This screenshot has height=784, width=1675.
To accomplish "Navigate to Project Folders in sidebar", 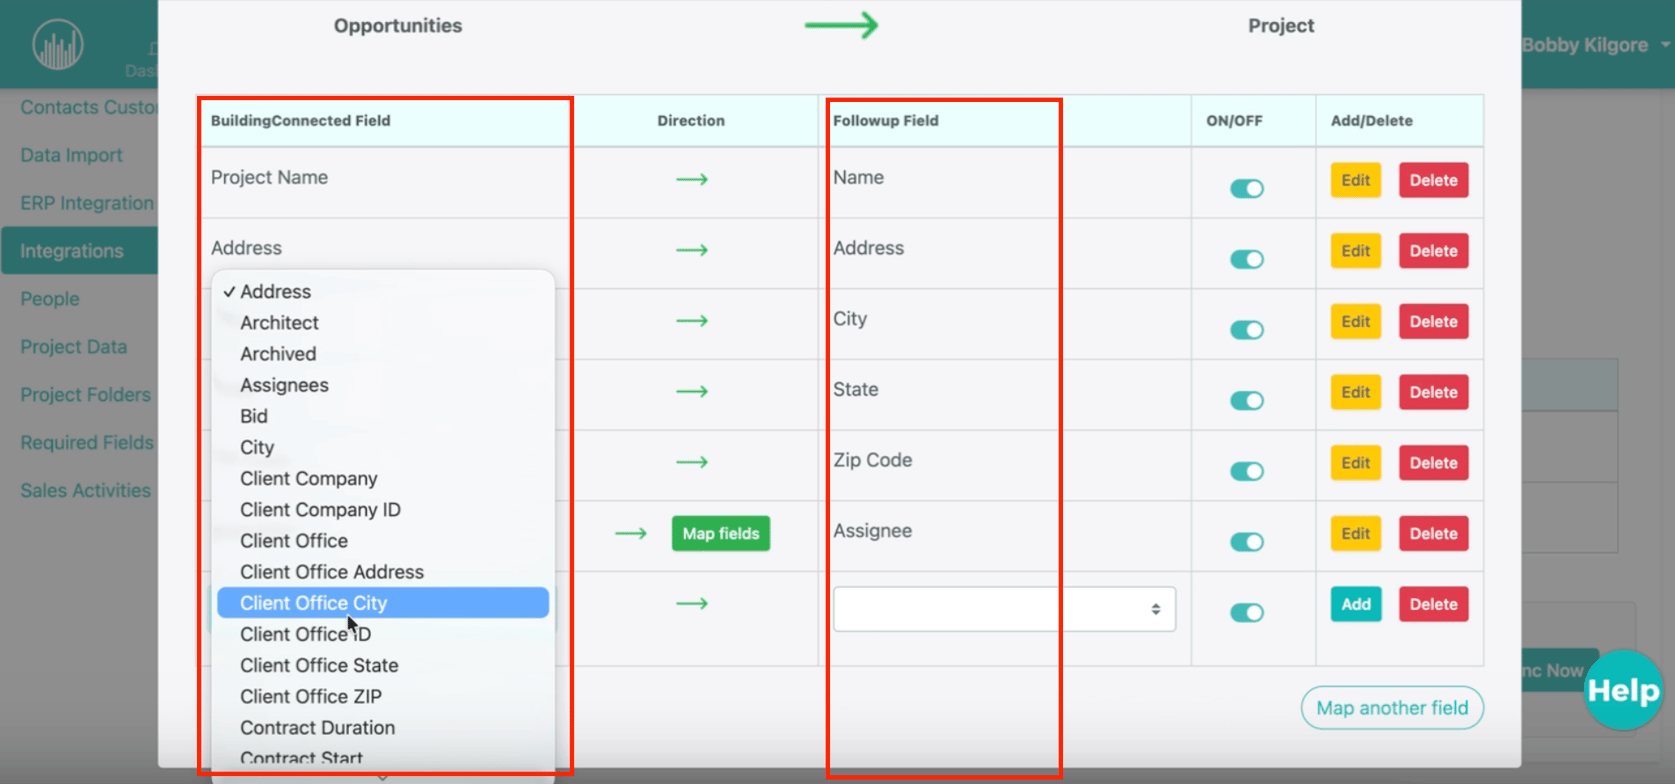I will coord(86,395).
